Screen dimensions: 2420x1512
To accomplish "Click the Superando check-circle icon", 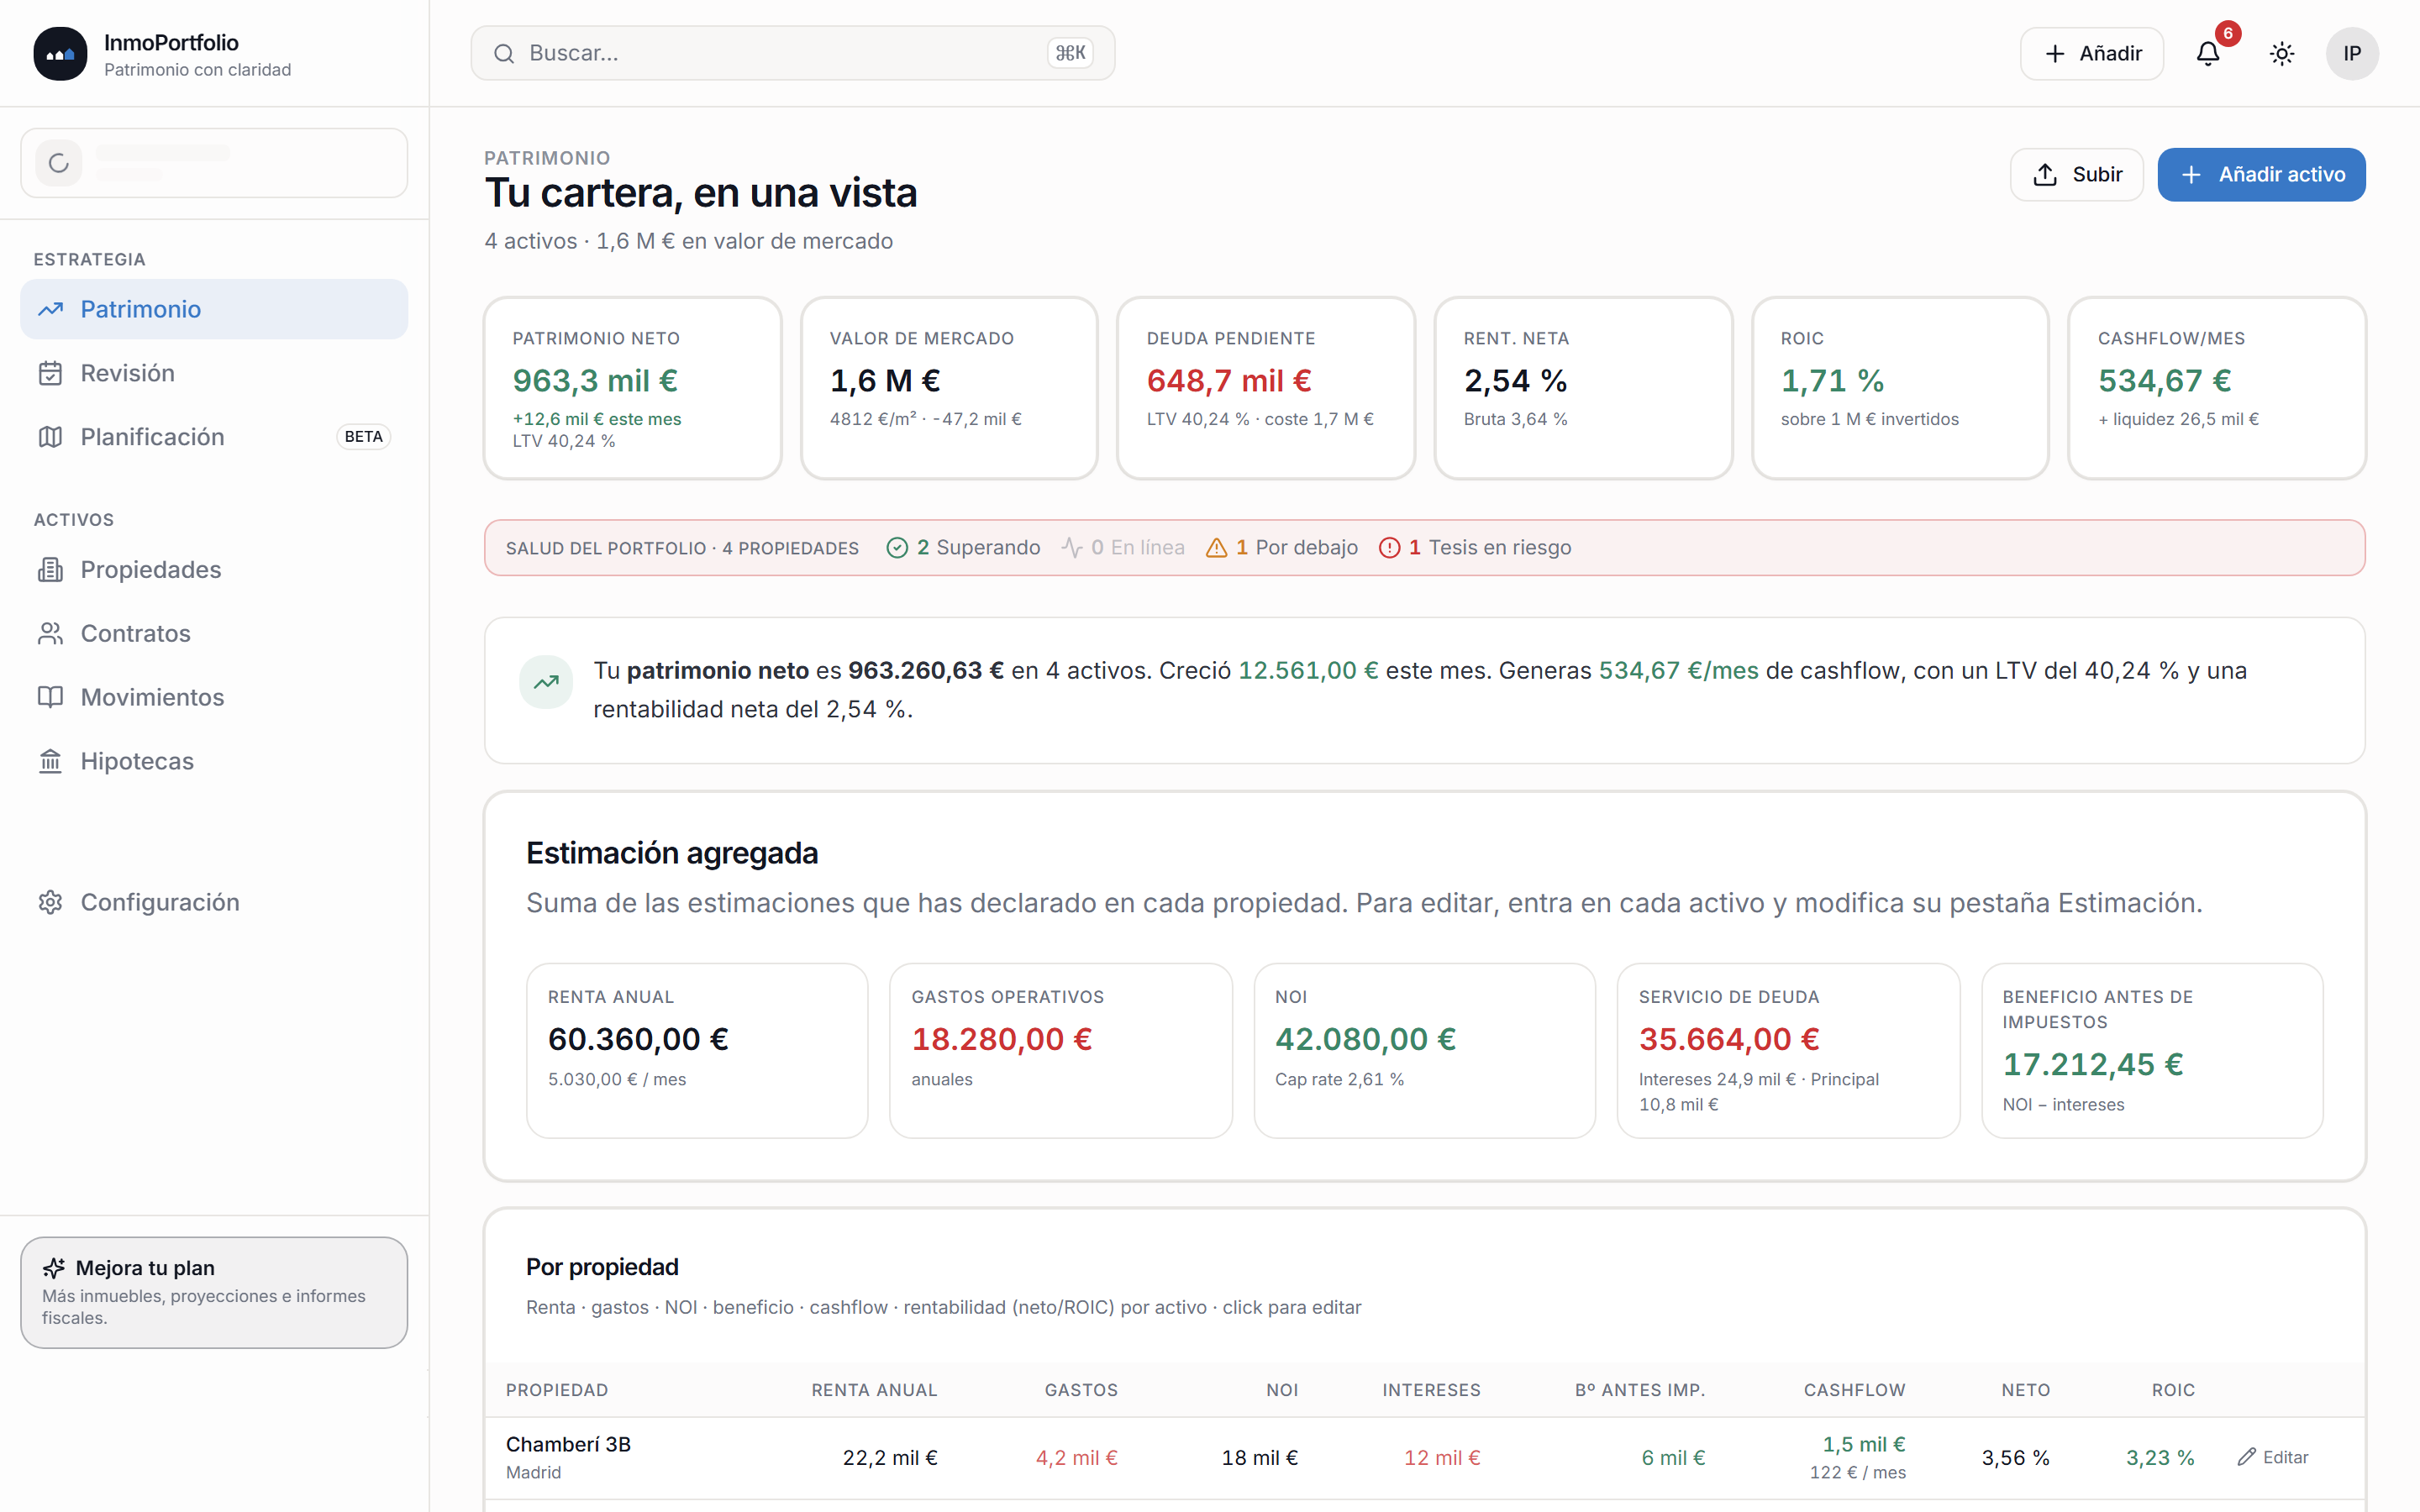I will 897,548.
